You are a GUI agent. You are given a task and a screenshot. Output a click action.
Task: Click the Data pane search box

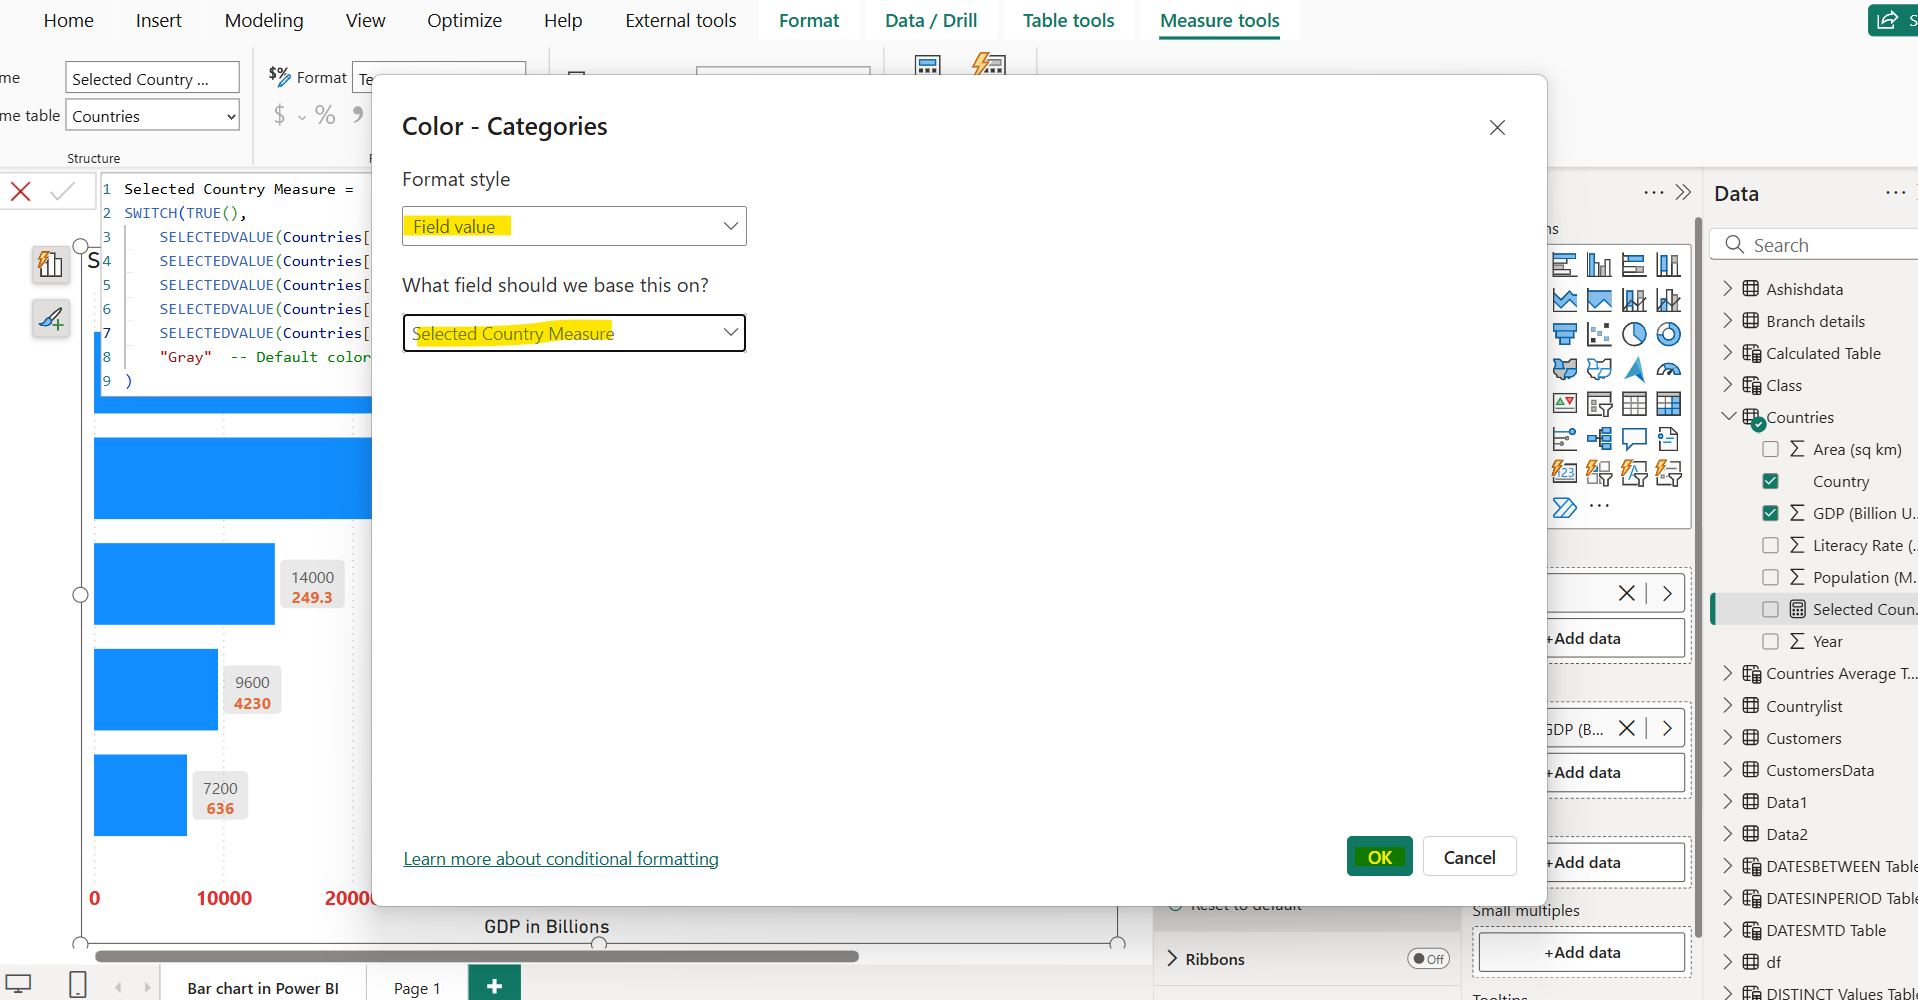click(x=1820, y=244)
